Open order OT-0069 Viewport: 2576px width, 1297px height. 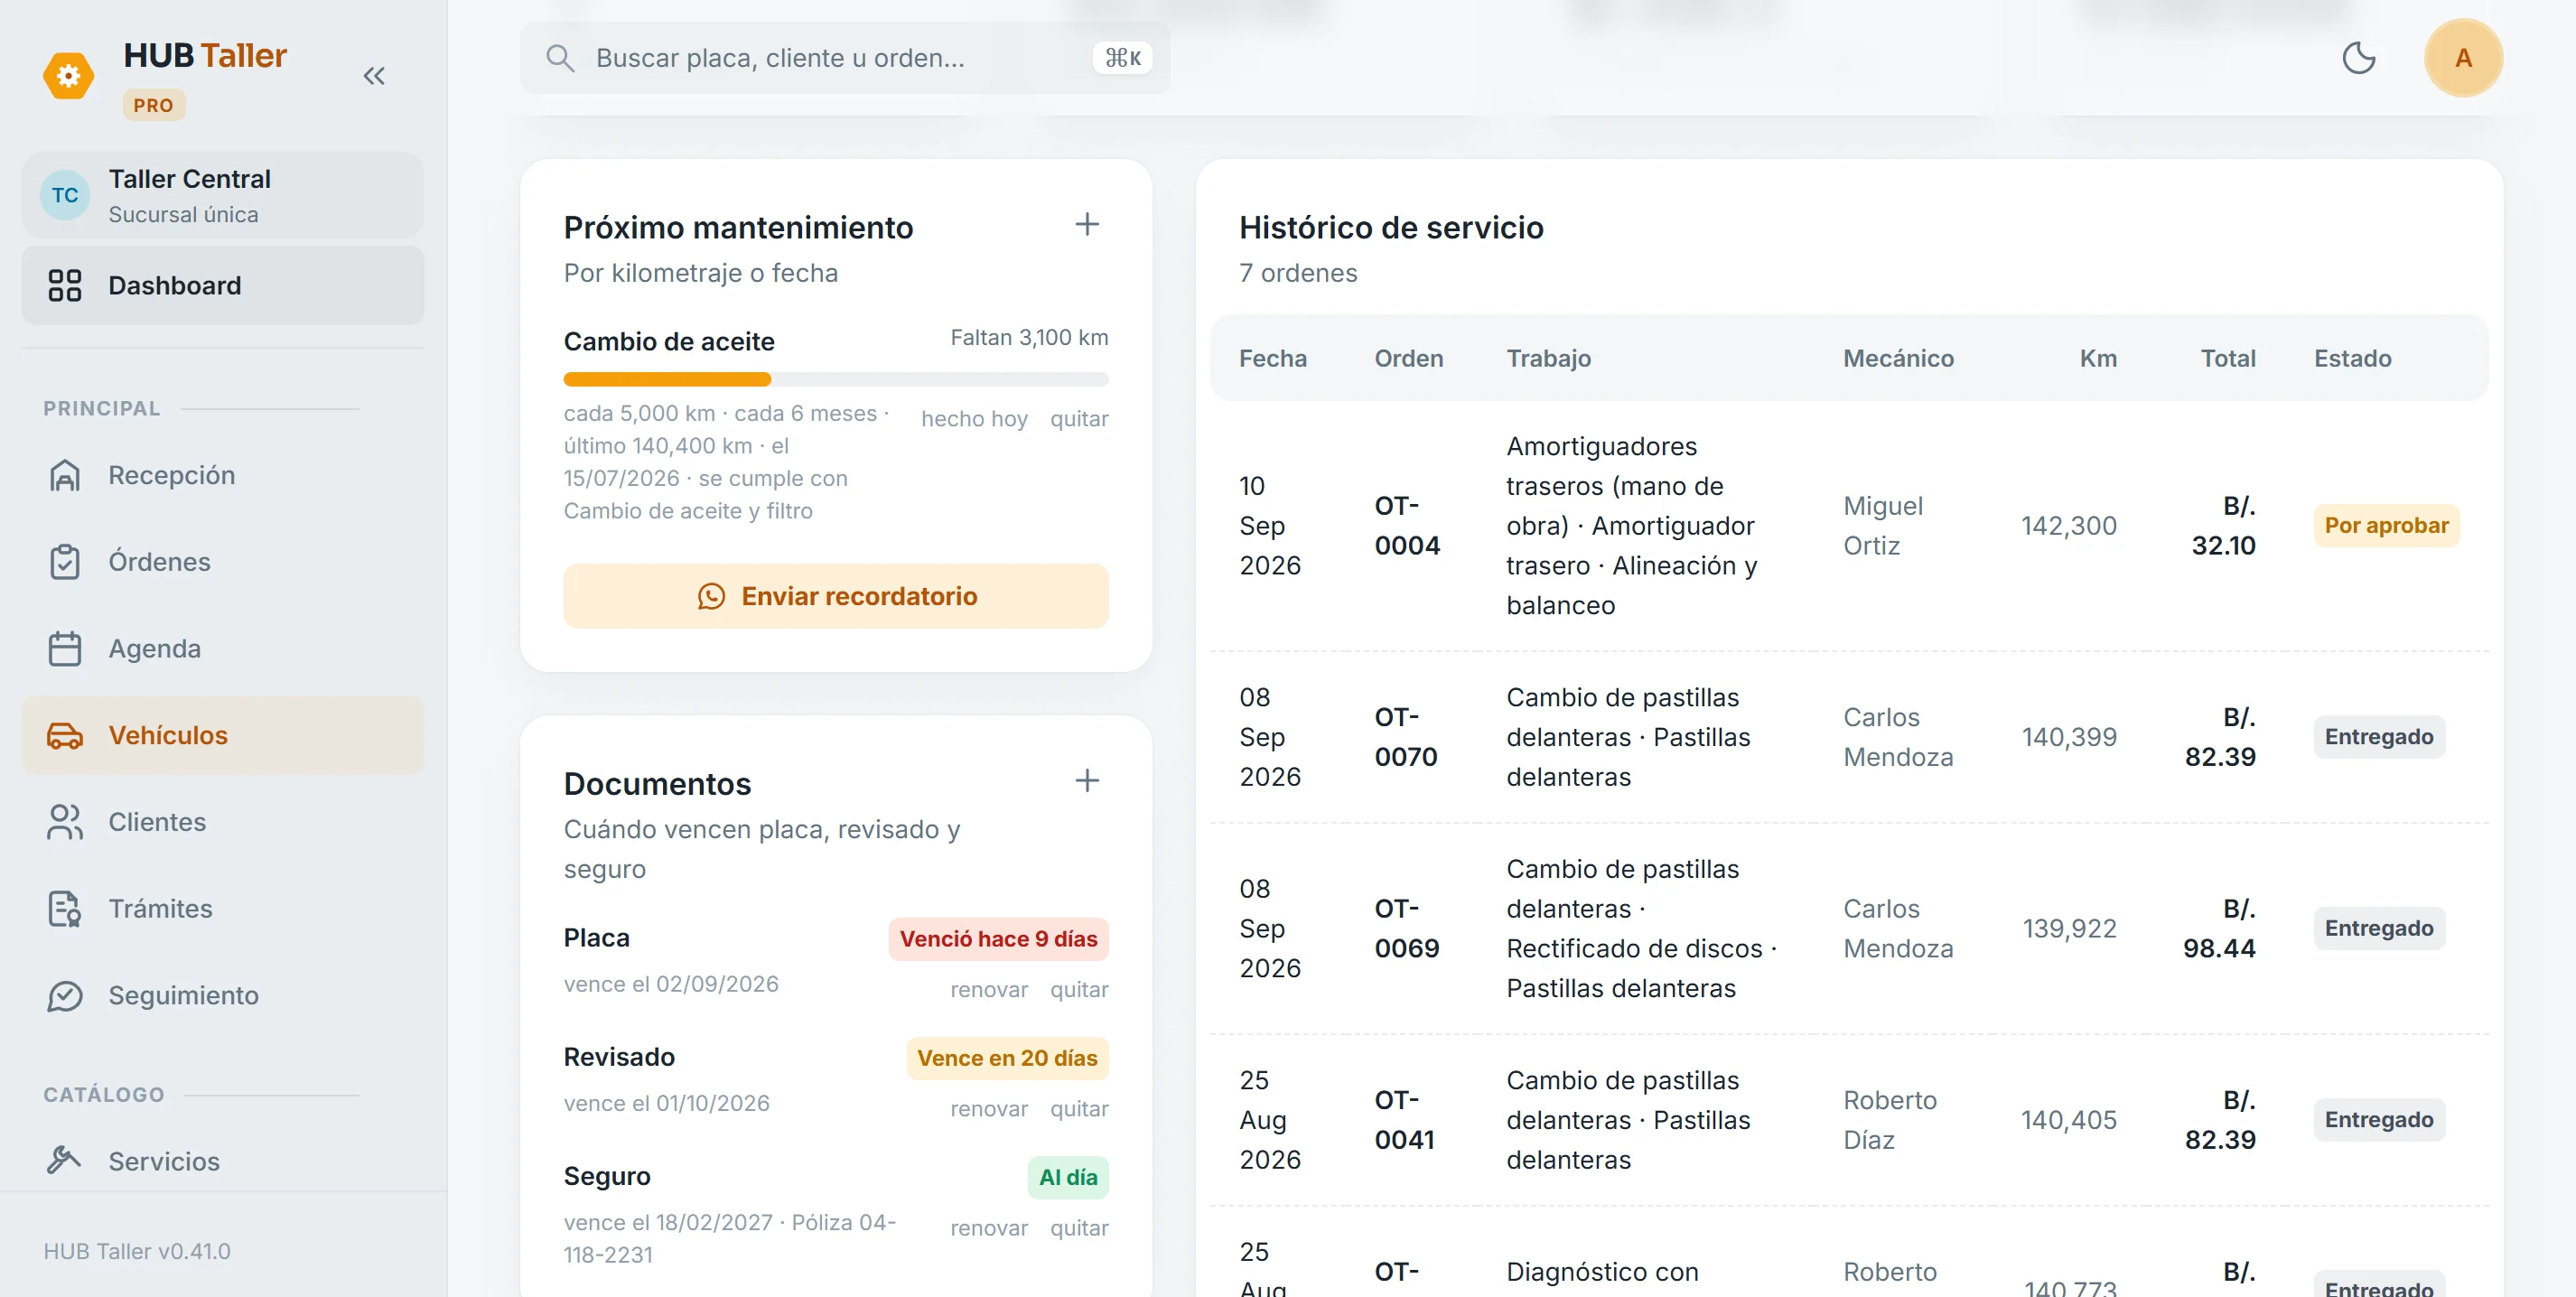pos(1407,928)
